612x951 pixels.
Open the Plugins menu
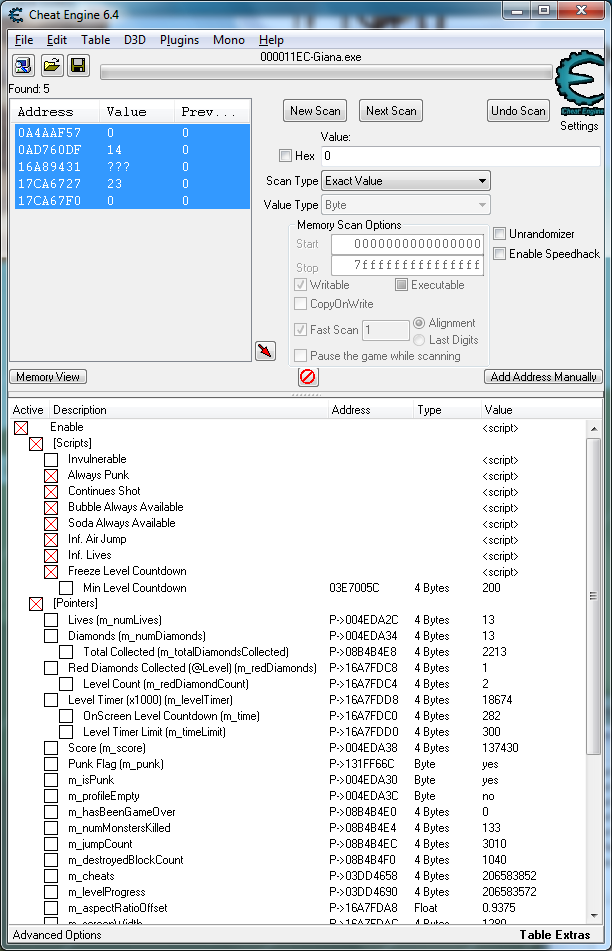pos(180,40)
